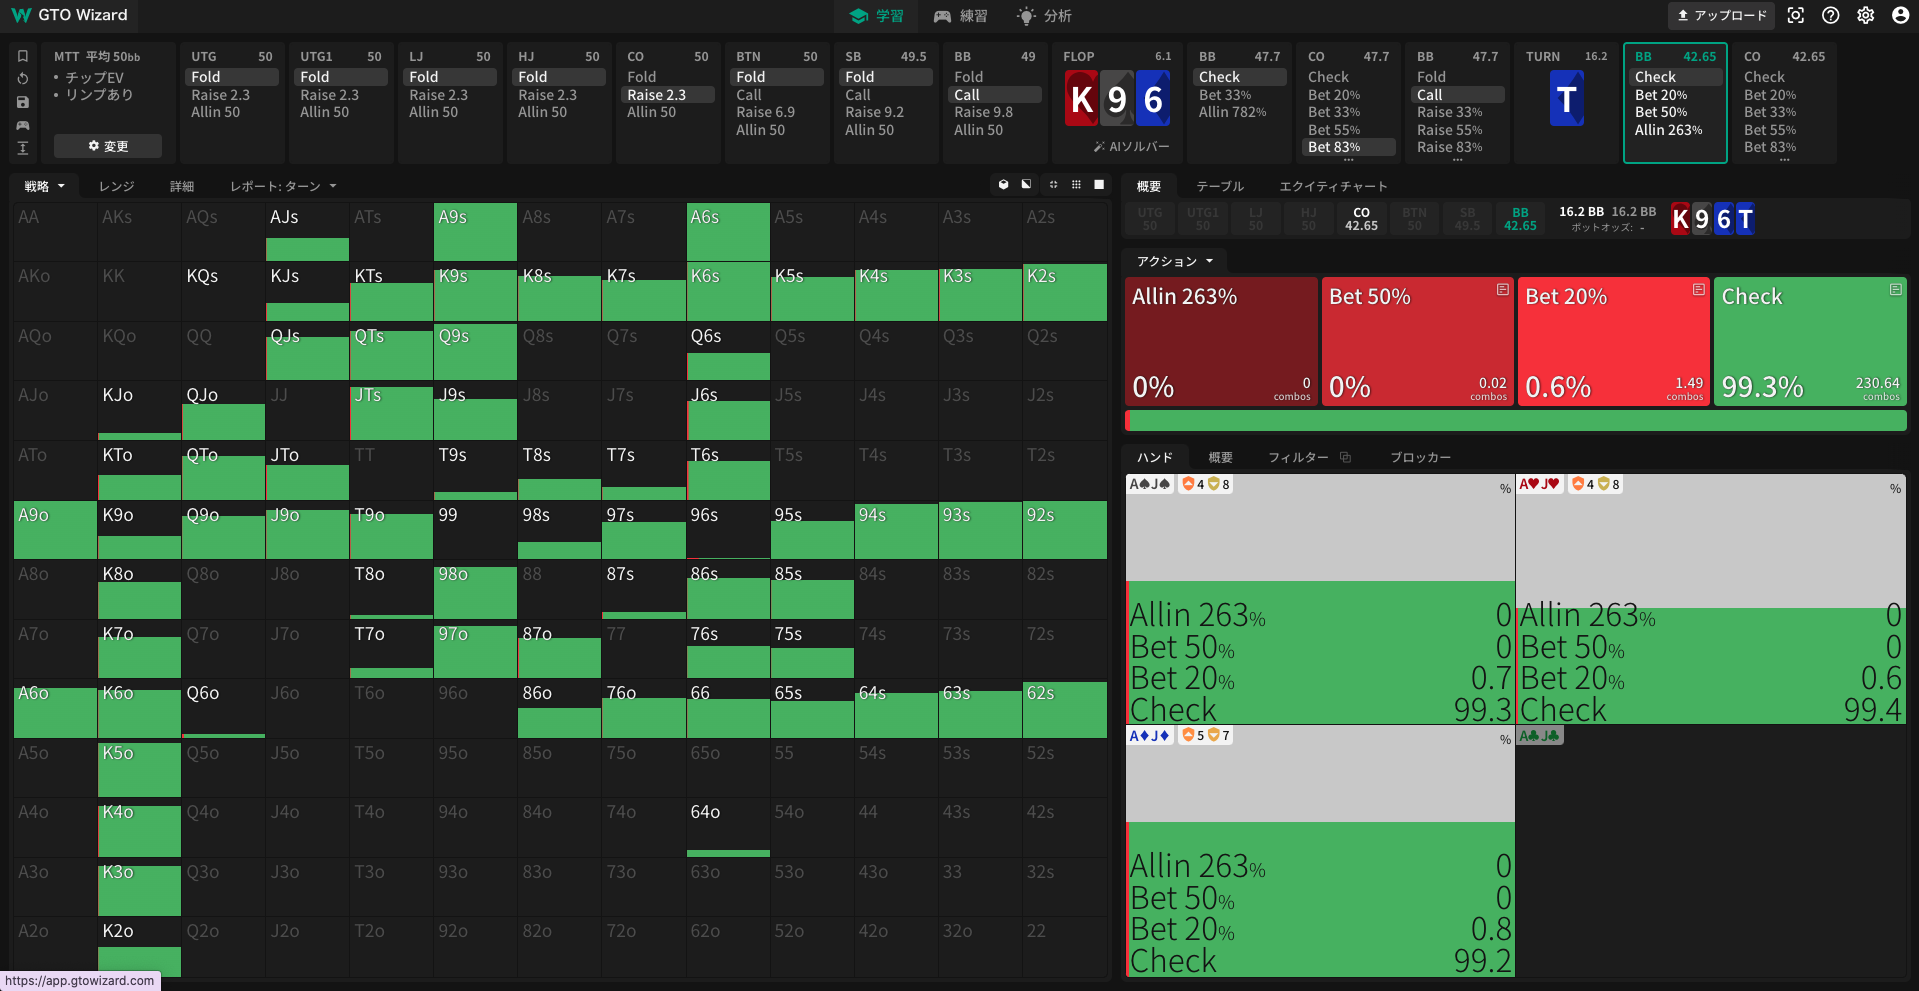Click the green strategy frequency bar under action cards
Image resolution: width=1919 pixels, height=991 pixels.
tap(1516, 421)
